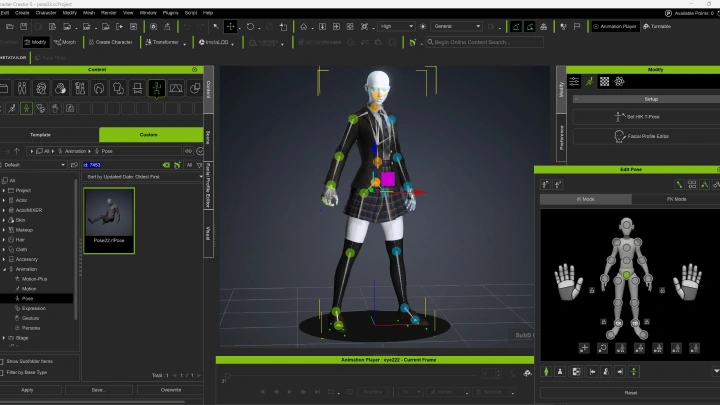Viewport: 720px width, 405px height.
Task: Click the Create Character icon
Action: tap(91, 42)
